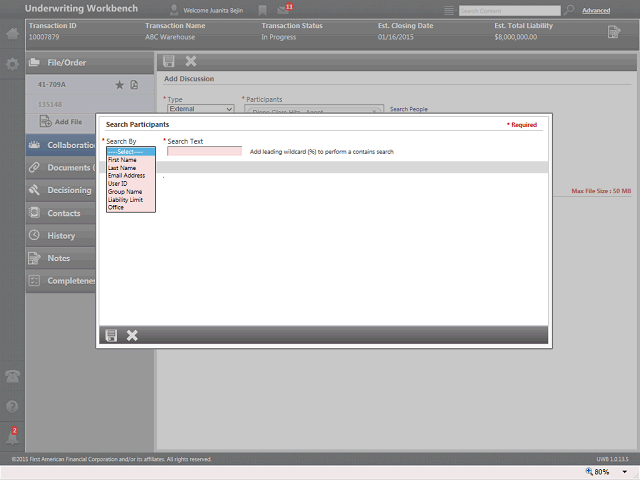Click the magnifier search icon in header
The height and width of the screenshot is (480, 640).
[569, 10]
